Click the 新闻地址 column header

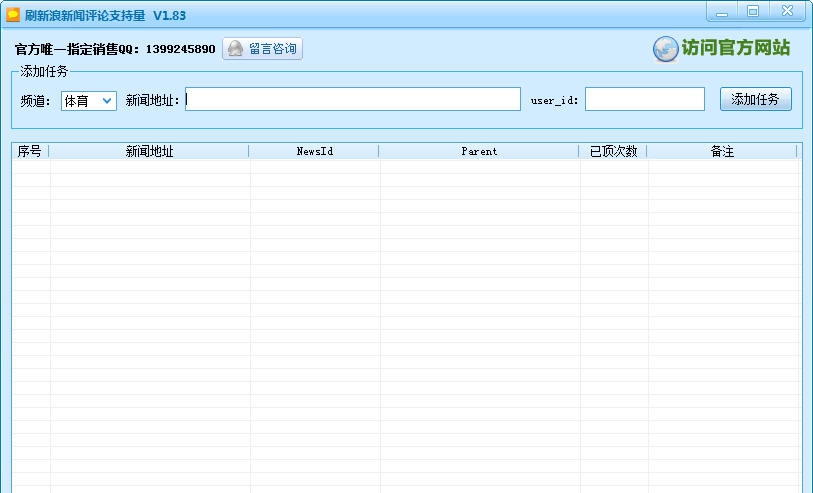(149, 151)
